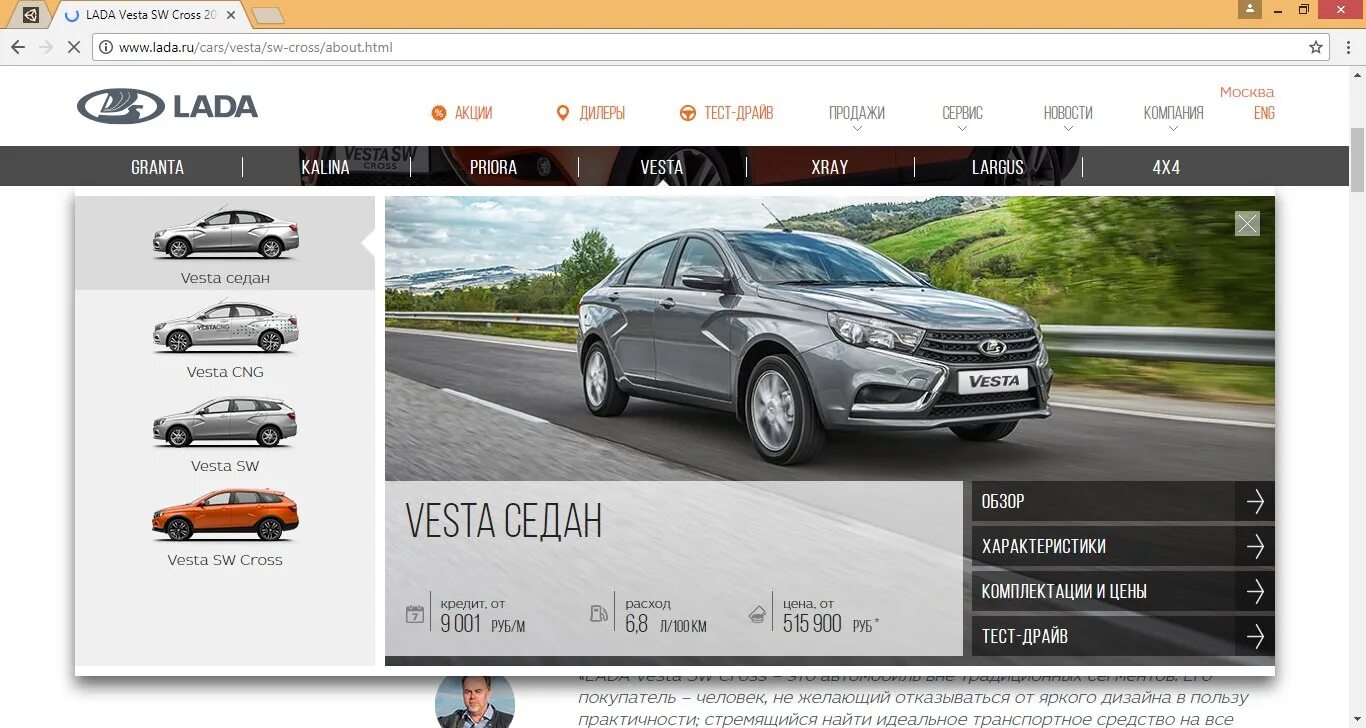Click the pinned Unity tab icon
Viewport: 1366px width, 728px height.
tap(31, 15)
